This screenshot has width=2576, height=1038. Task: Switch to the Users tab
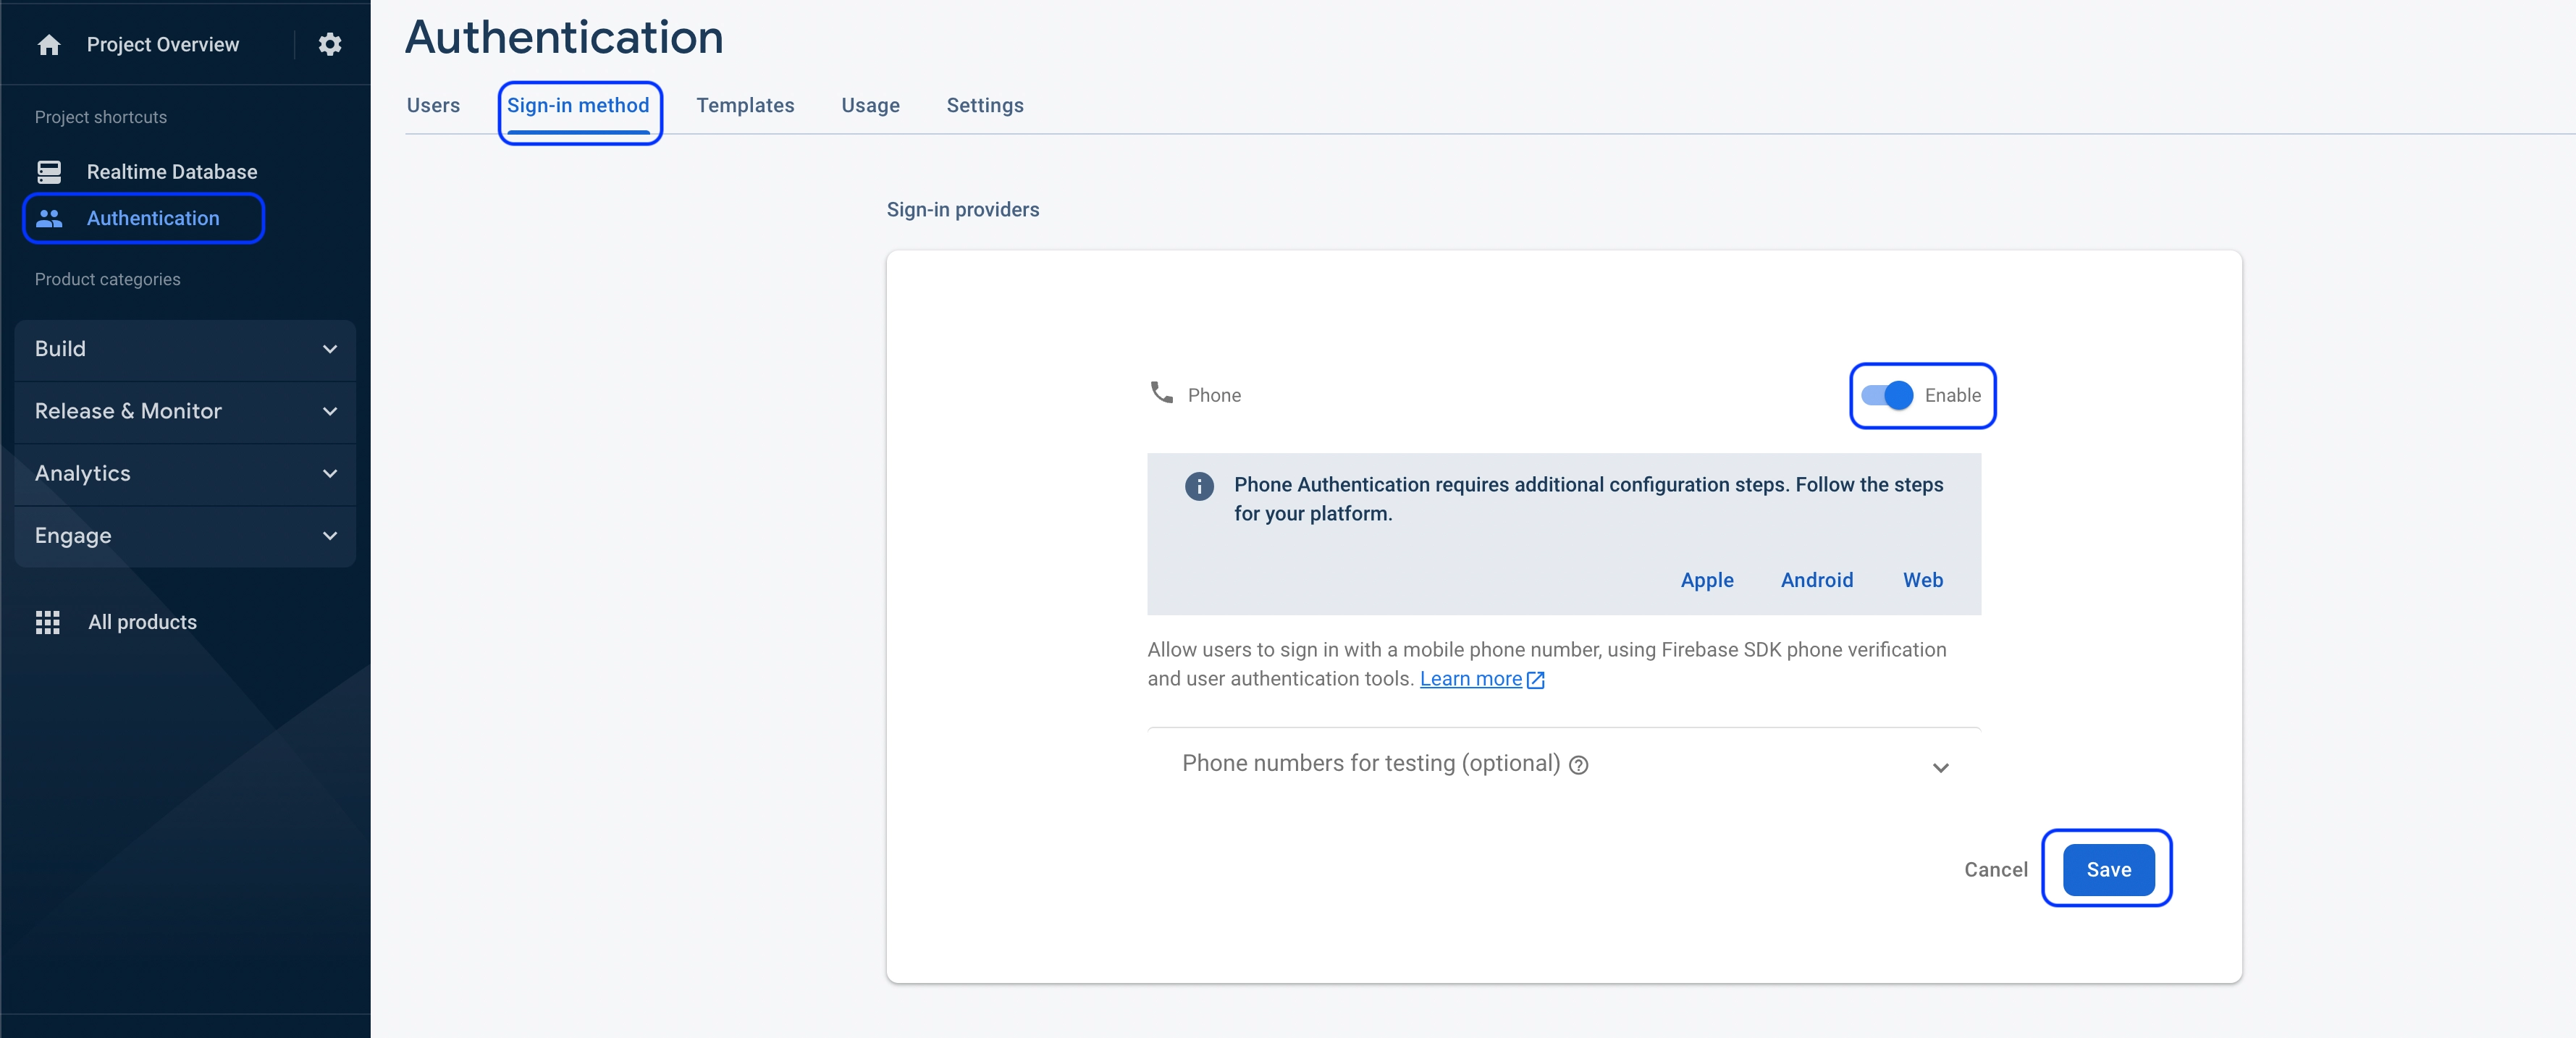(433, 106)
